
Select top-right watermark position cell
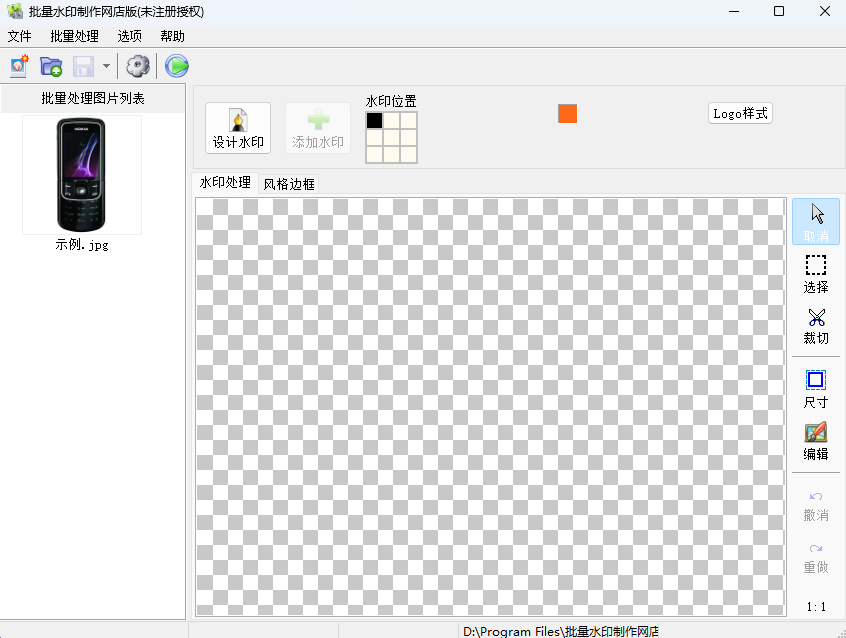408,120
